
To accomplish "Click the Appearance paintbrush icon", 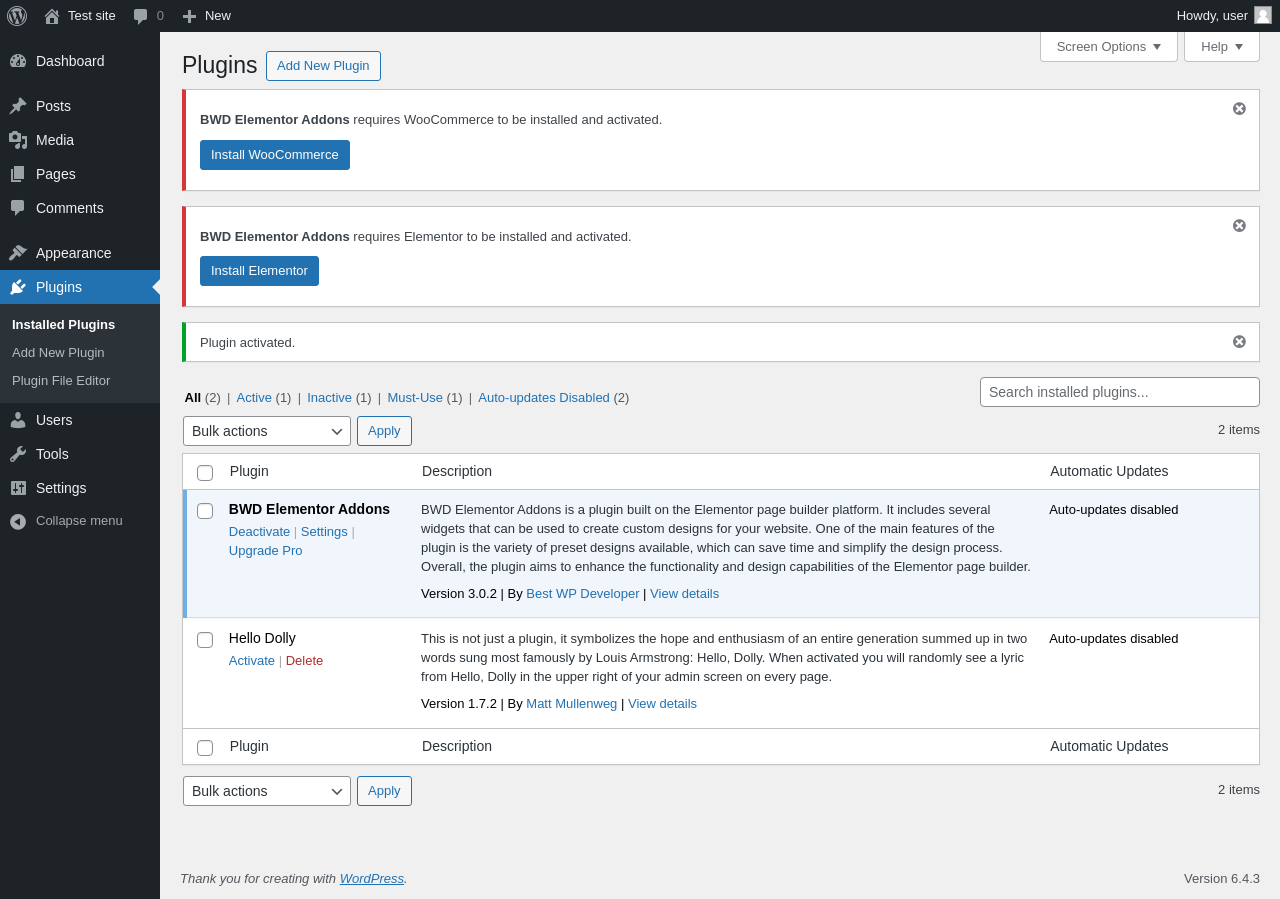I will [18, 253].
